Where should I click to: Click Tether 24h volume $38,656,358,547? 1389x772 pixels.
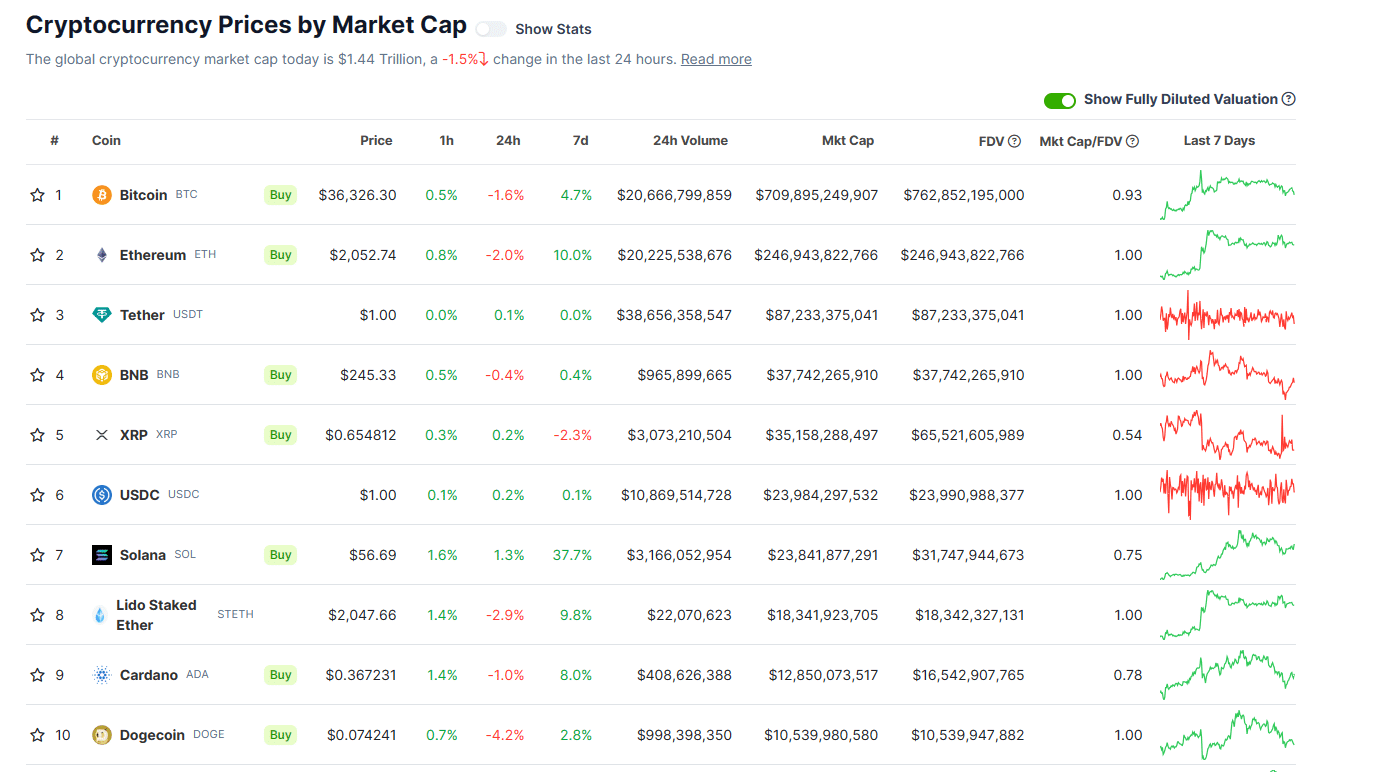(x=675, y=315)
